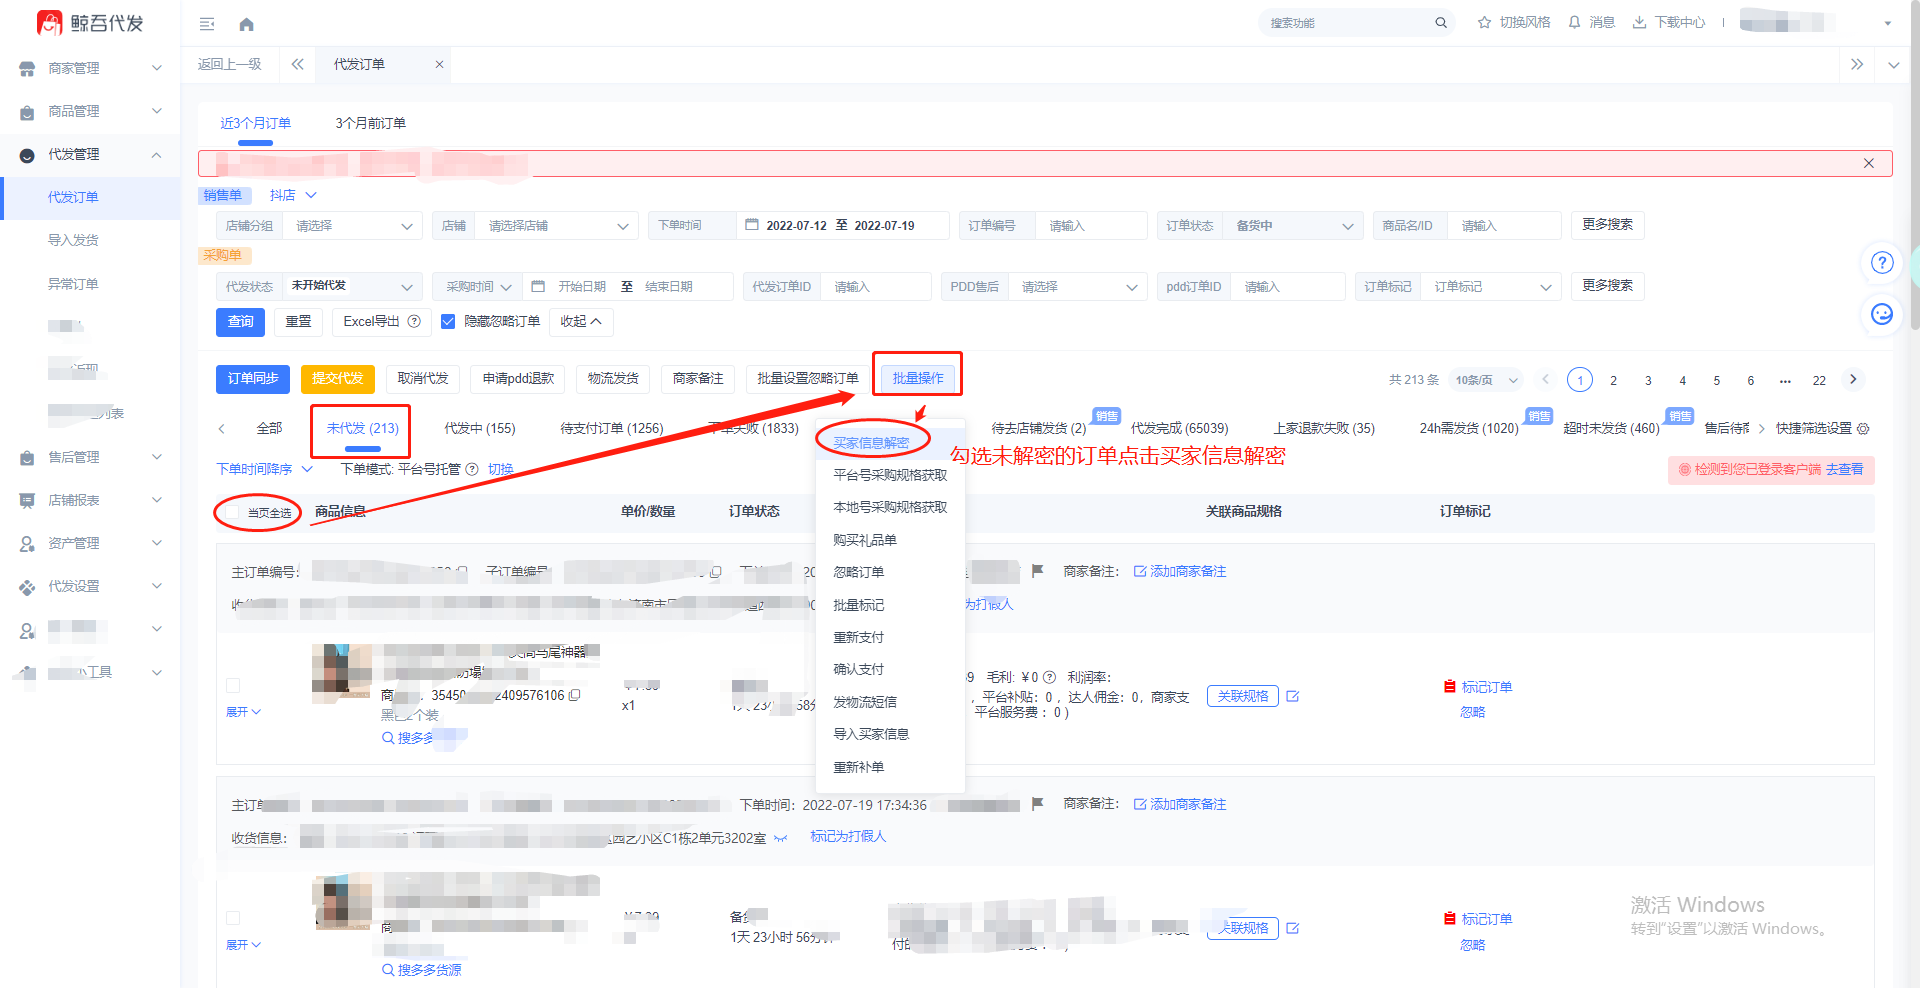Open the 下单时间 calendar date picker
The image size is (1920, 988).
(x=752, y=225)
